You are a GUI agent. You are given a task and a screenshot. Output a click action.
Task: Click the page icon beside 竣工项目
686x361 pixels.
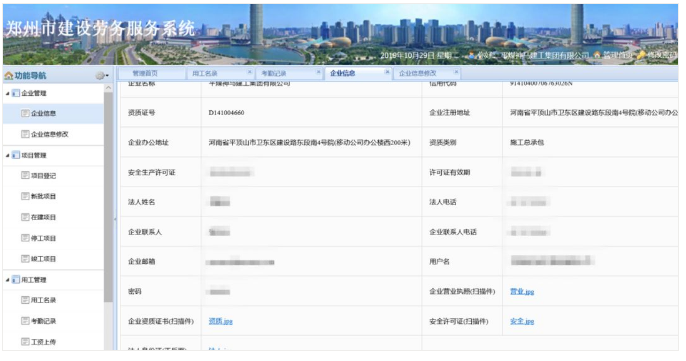25,259
